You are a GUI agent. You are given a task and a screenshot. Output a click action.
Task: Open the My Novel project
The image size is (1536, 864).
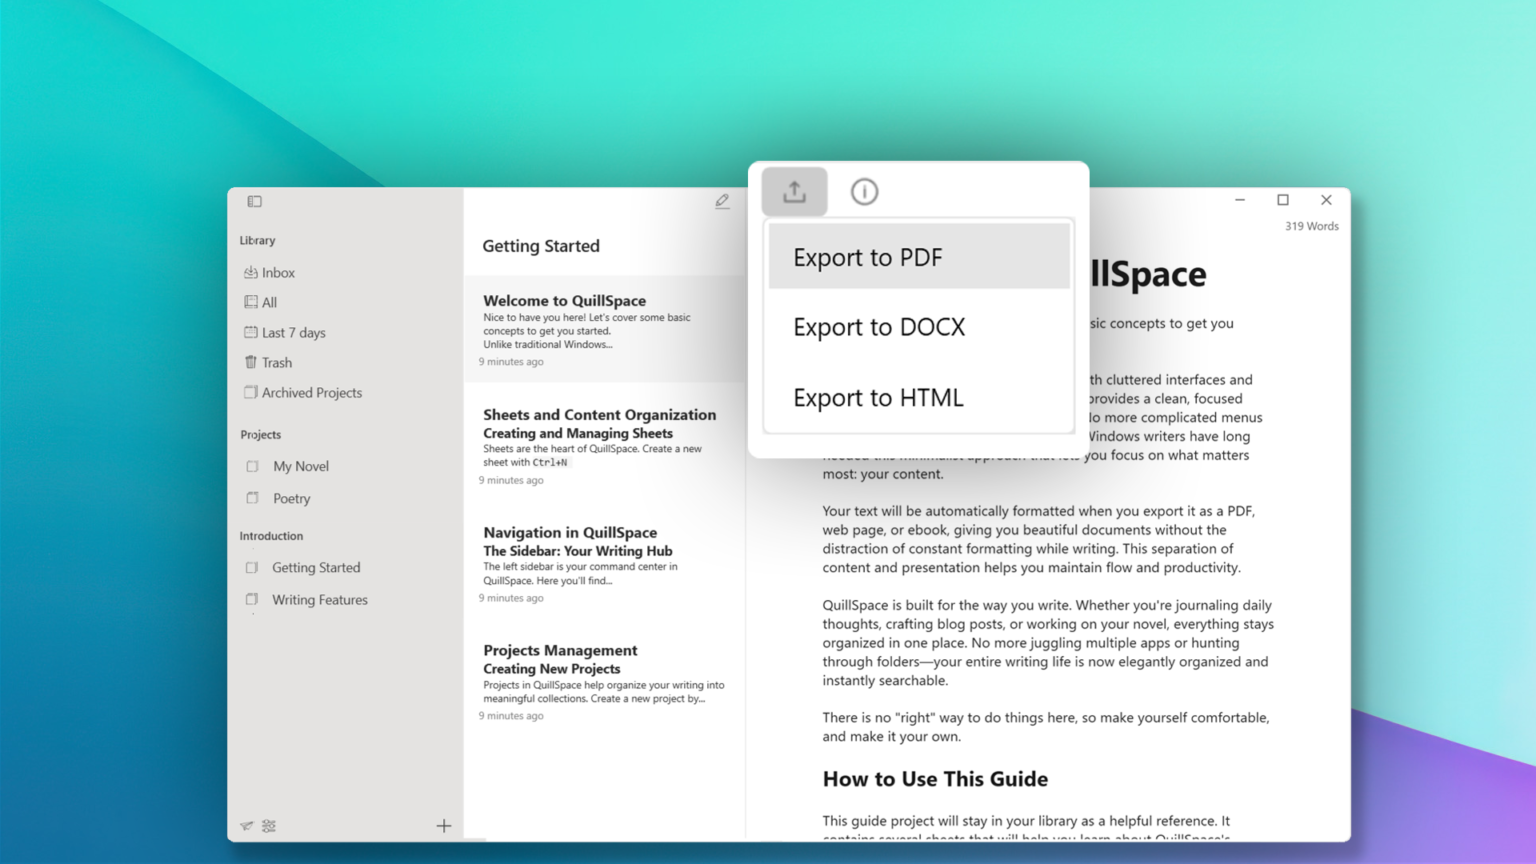301,466
